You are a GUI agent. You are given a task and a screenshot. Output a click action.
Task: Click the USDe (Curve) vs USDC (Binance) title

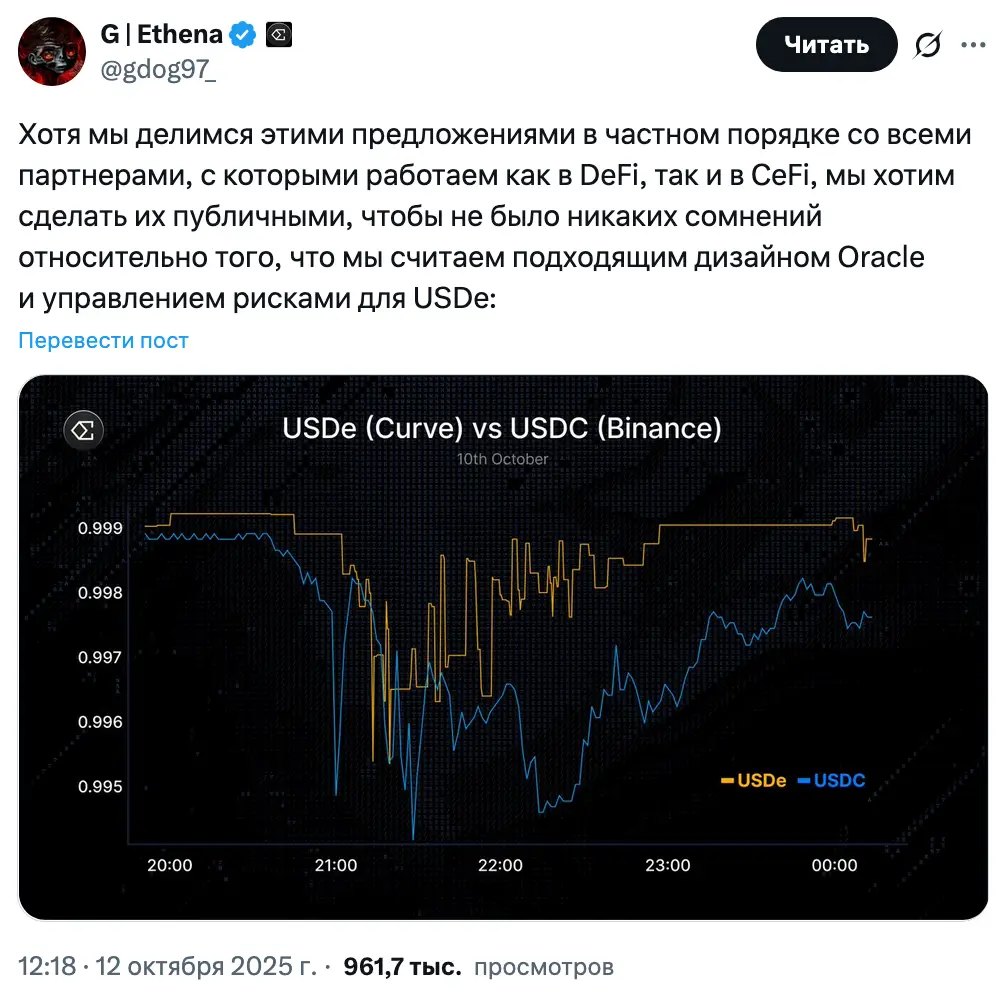coord(502,428)
